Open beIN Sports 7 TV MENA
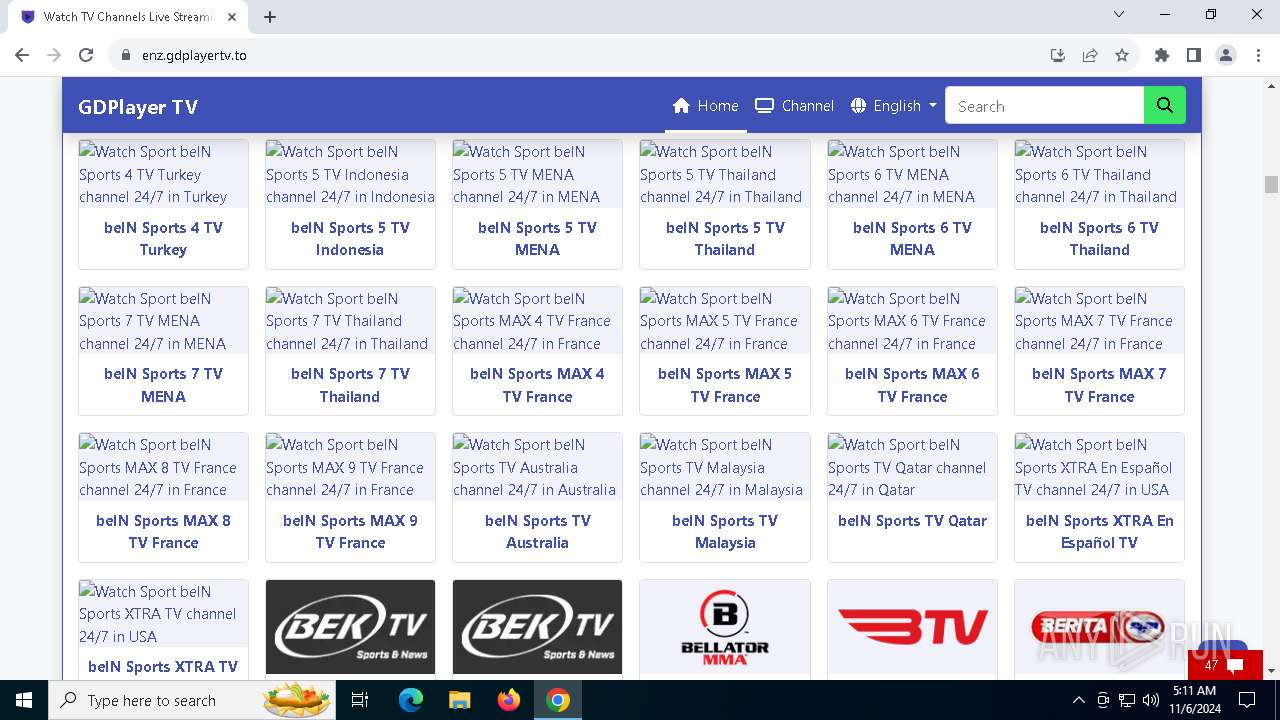Screen dimensions: 1280x720 click(163, 385)
